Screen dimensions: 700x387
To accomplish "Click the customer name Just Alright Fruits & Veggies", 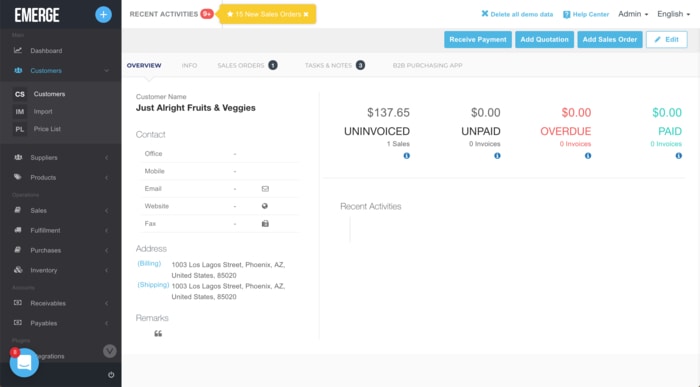I will tap(196, 108).
